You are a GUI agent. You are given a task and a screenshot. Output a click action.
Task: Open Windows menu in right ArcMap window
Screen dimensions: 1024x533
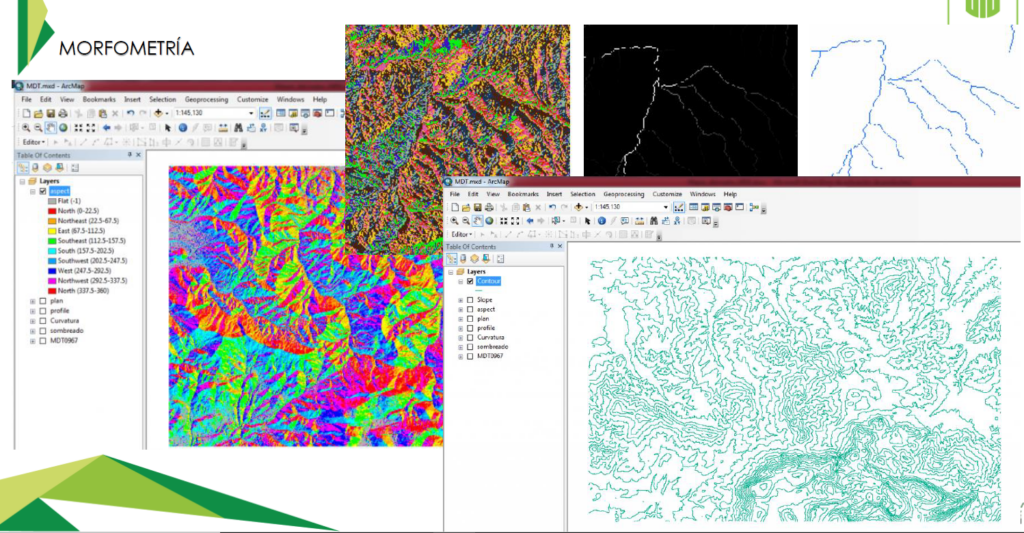click(x=703, y=194)
